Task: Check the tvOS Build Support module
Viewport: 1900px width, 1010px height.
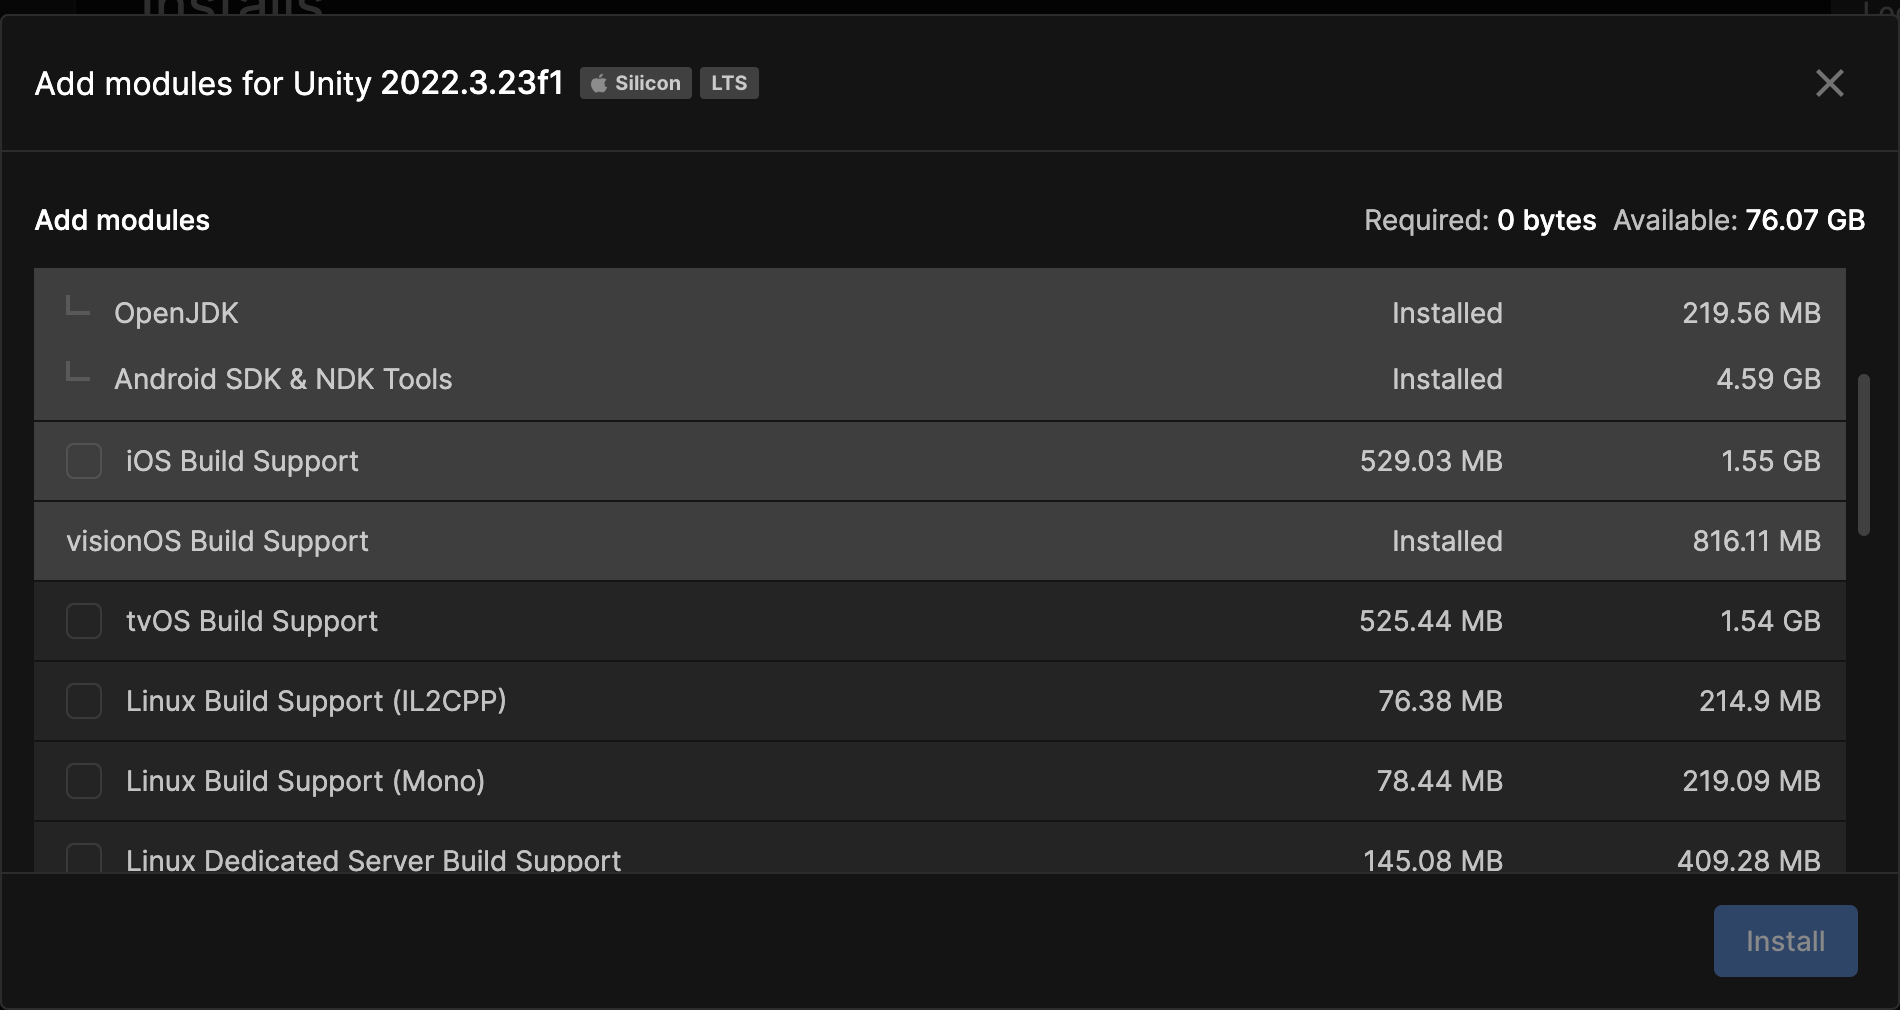Action: 84,621
